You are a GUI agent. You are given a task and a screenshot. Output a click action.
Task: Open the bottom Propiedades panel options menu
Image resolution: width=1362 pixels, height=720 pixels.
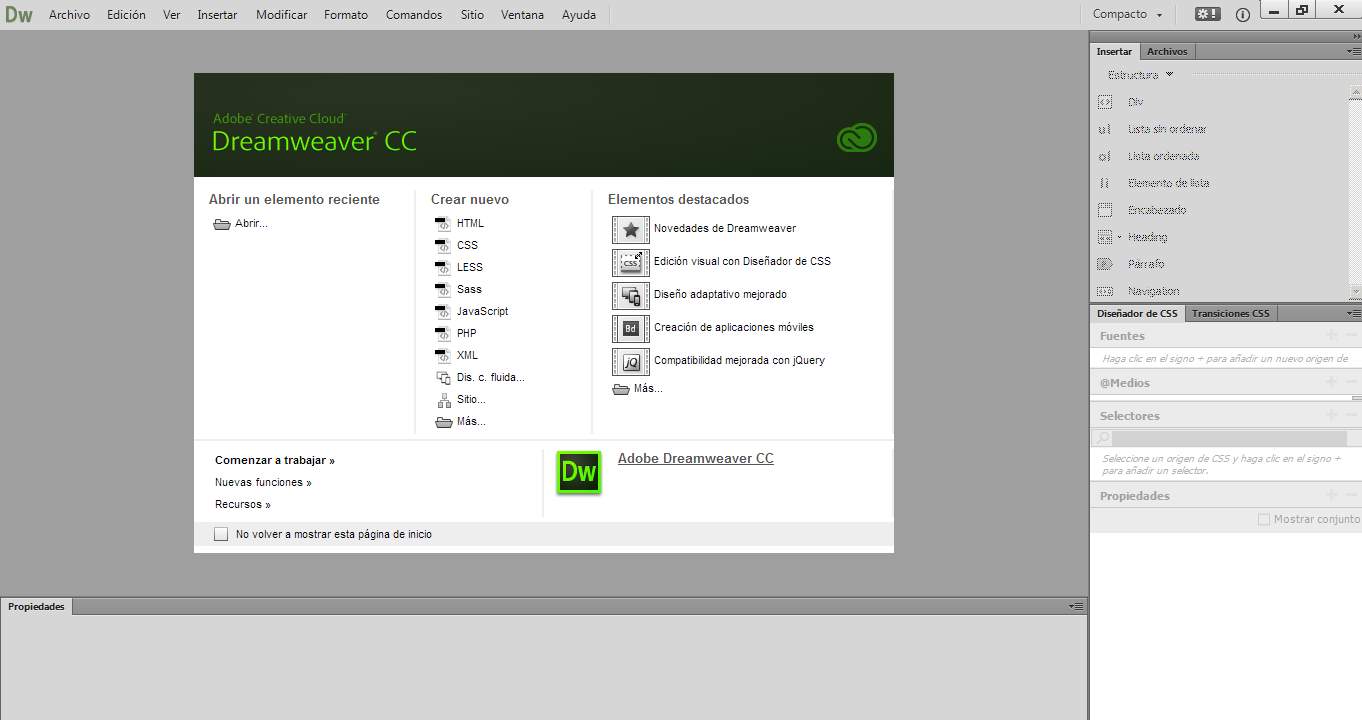pyautogui.click(x=1076, y=606)
